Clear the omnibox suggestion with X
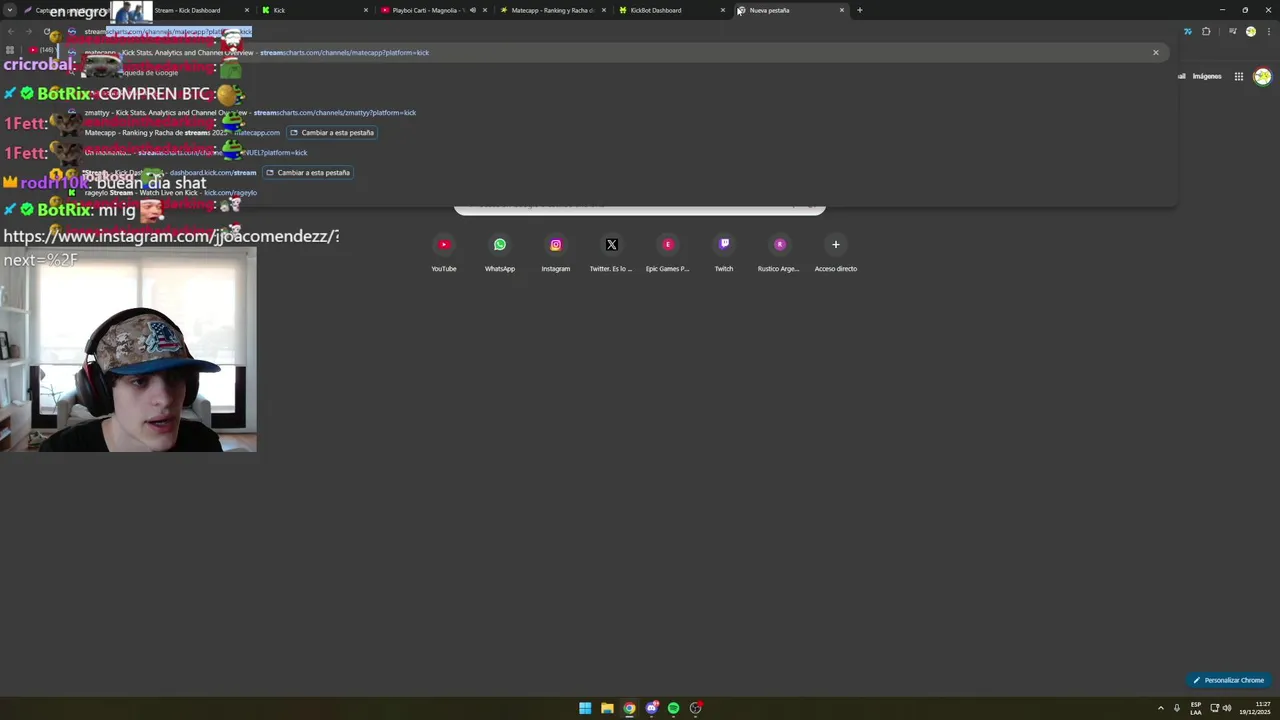Image resolution: width=1280 pixels, height=720 pixels. (1156, 52)
